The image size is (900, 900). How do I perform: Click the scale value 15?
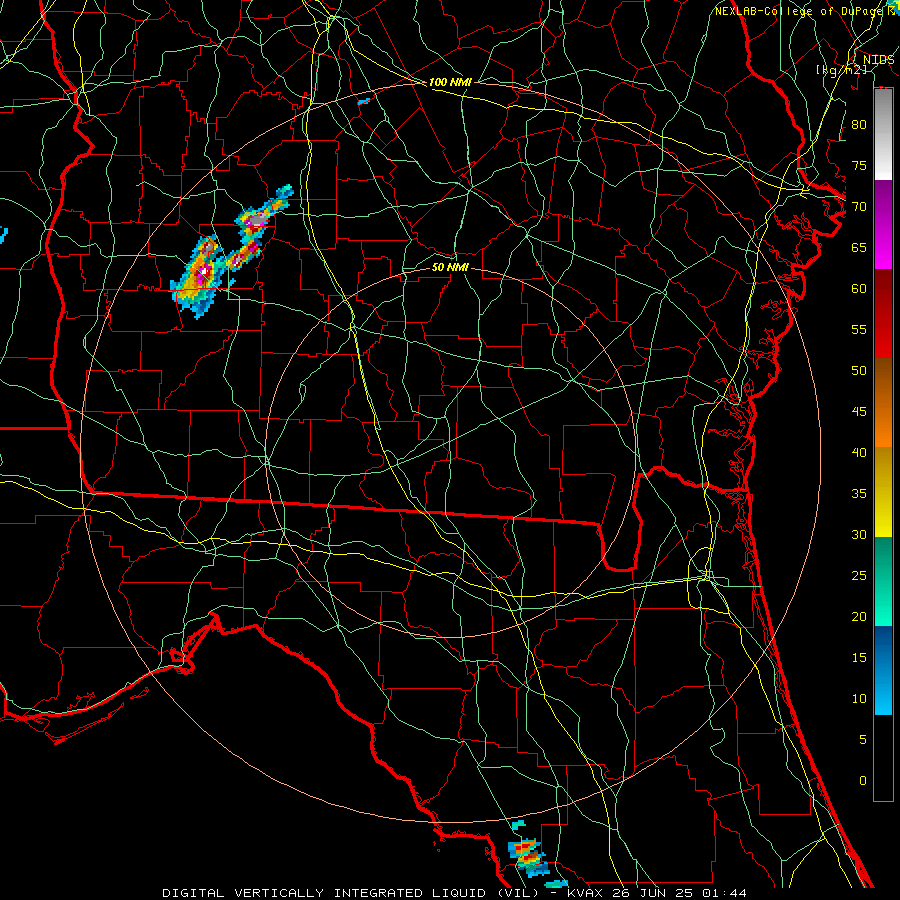[859, 658]
